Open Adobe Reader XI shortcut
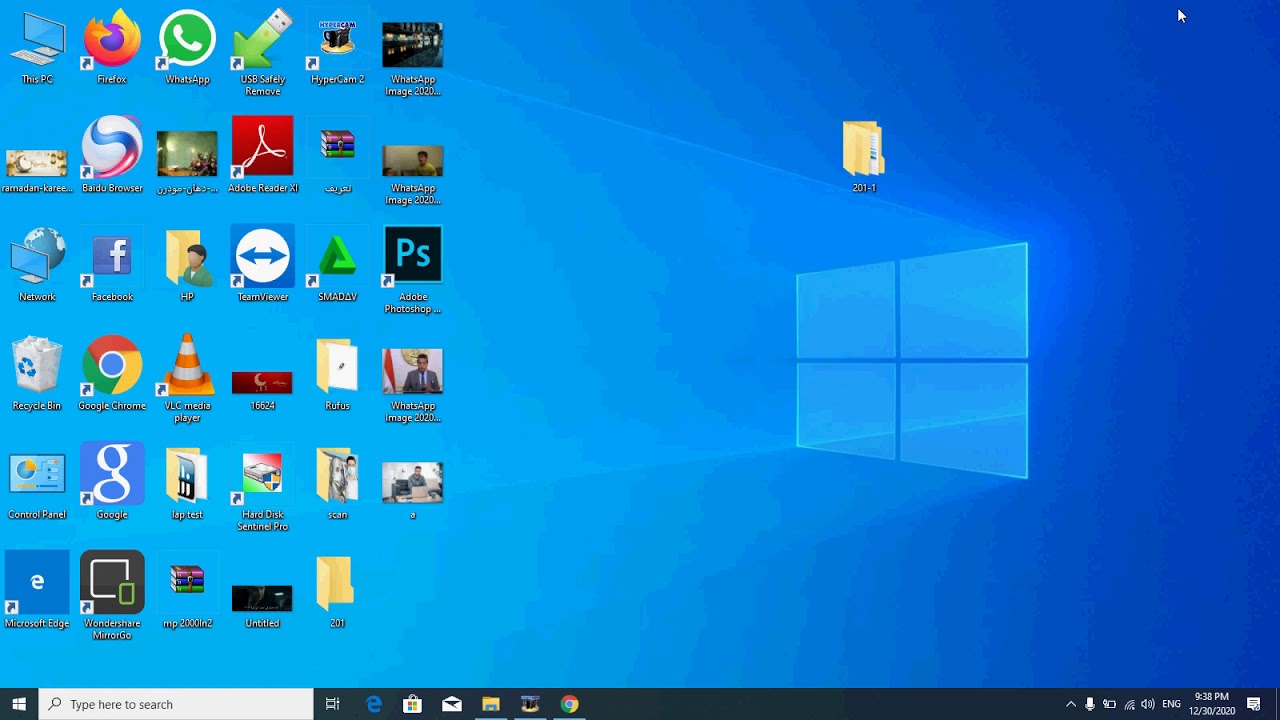1280x720 pixels. (262, 155)
